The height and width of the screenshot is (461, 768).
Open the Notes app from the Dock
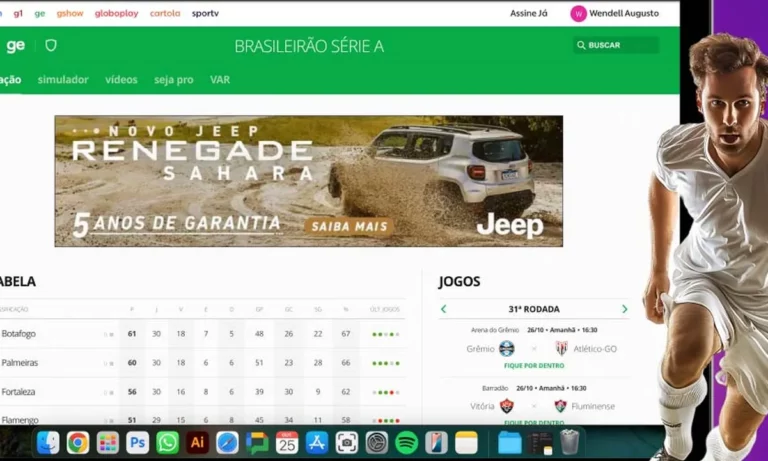[466, 442]
